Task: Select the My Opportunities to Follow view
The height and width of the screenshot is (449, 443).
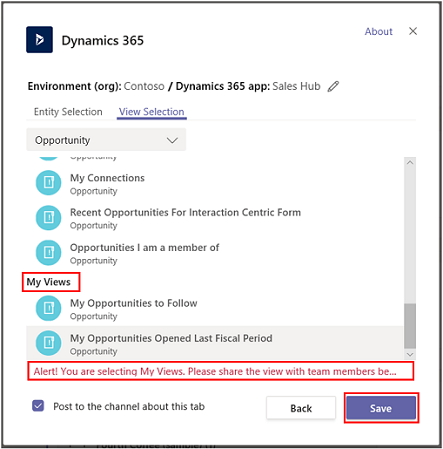Action: point(215,309)
